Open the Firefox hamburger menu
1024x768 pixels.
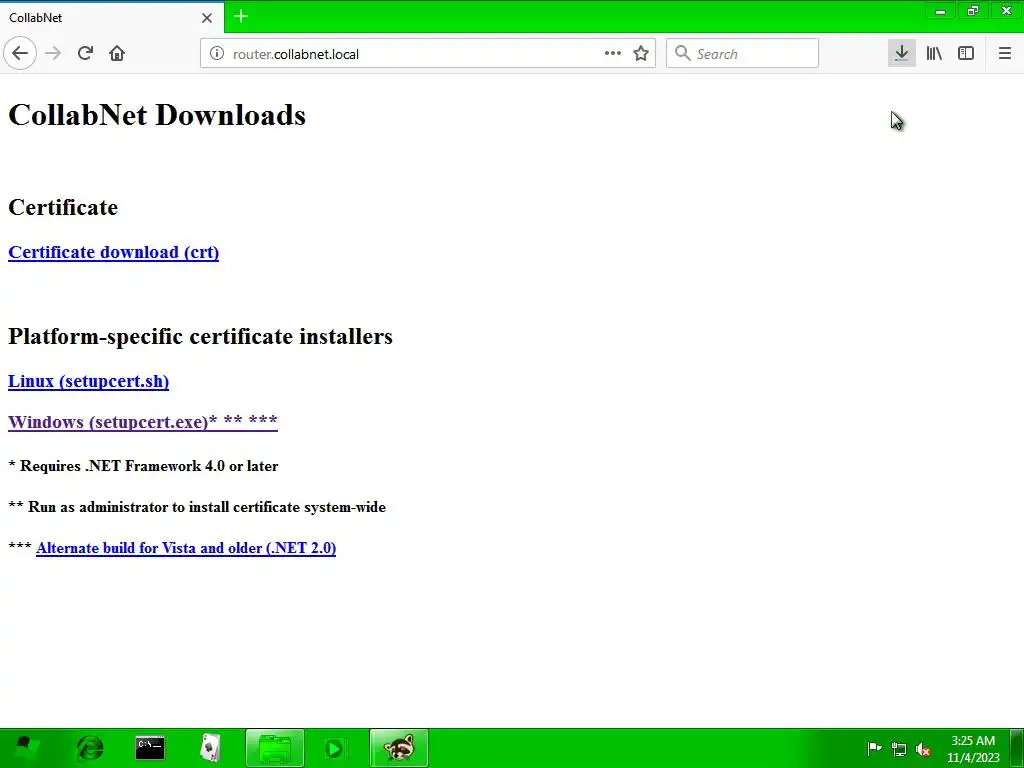[1004, 54]
